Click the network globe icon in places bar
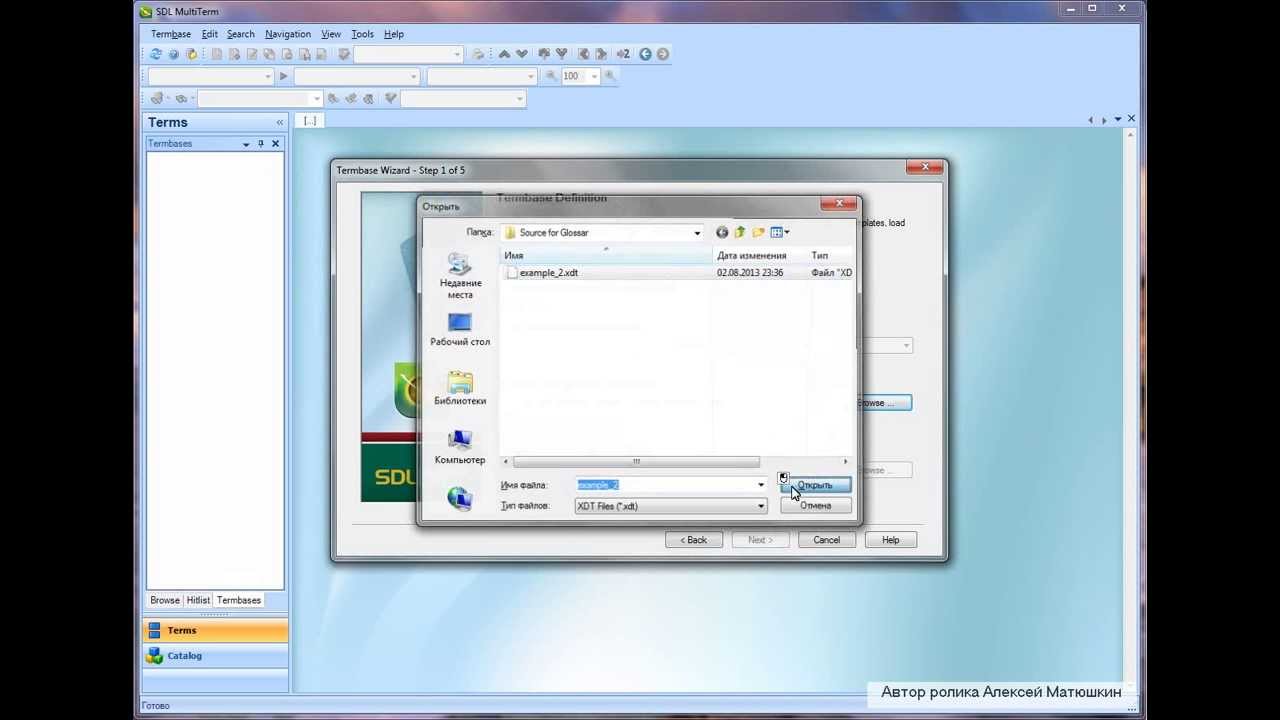The image size is (1280, 720). (x=460, y=498)
